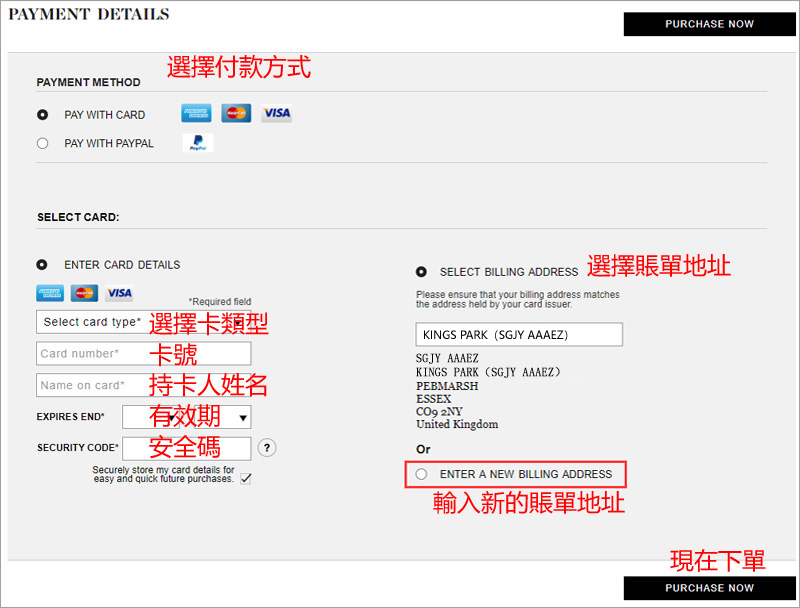Click the small MasterCard icon under Enter Card Details

tap(83, 293)
